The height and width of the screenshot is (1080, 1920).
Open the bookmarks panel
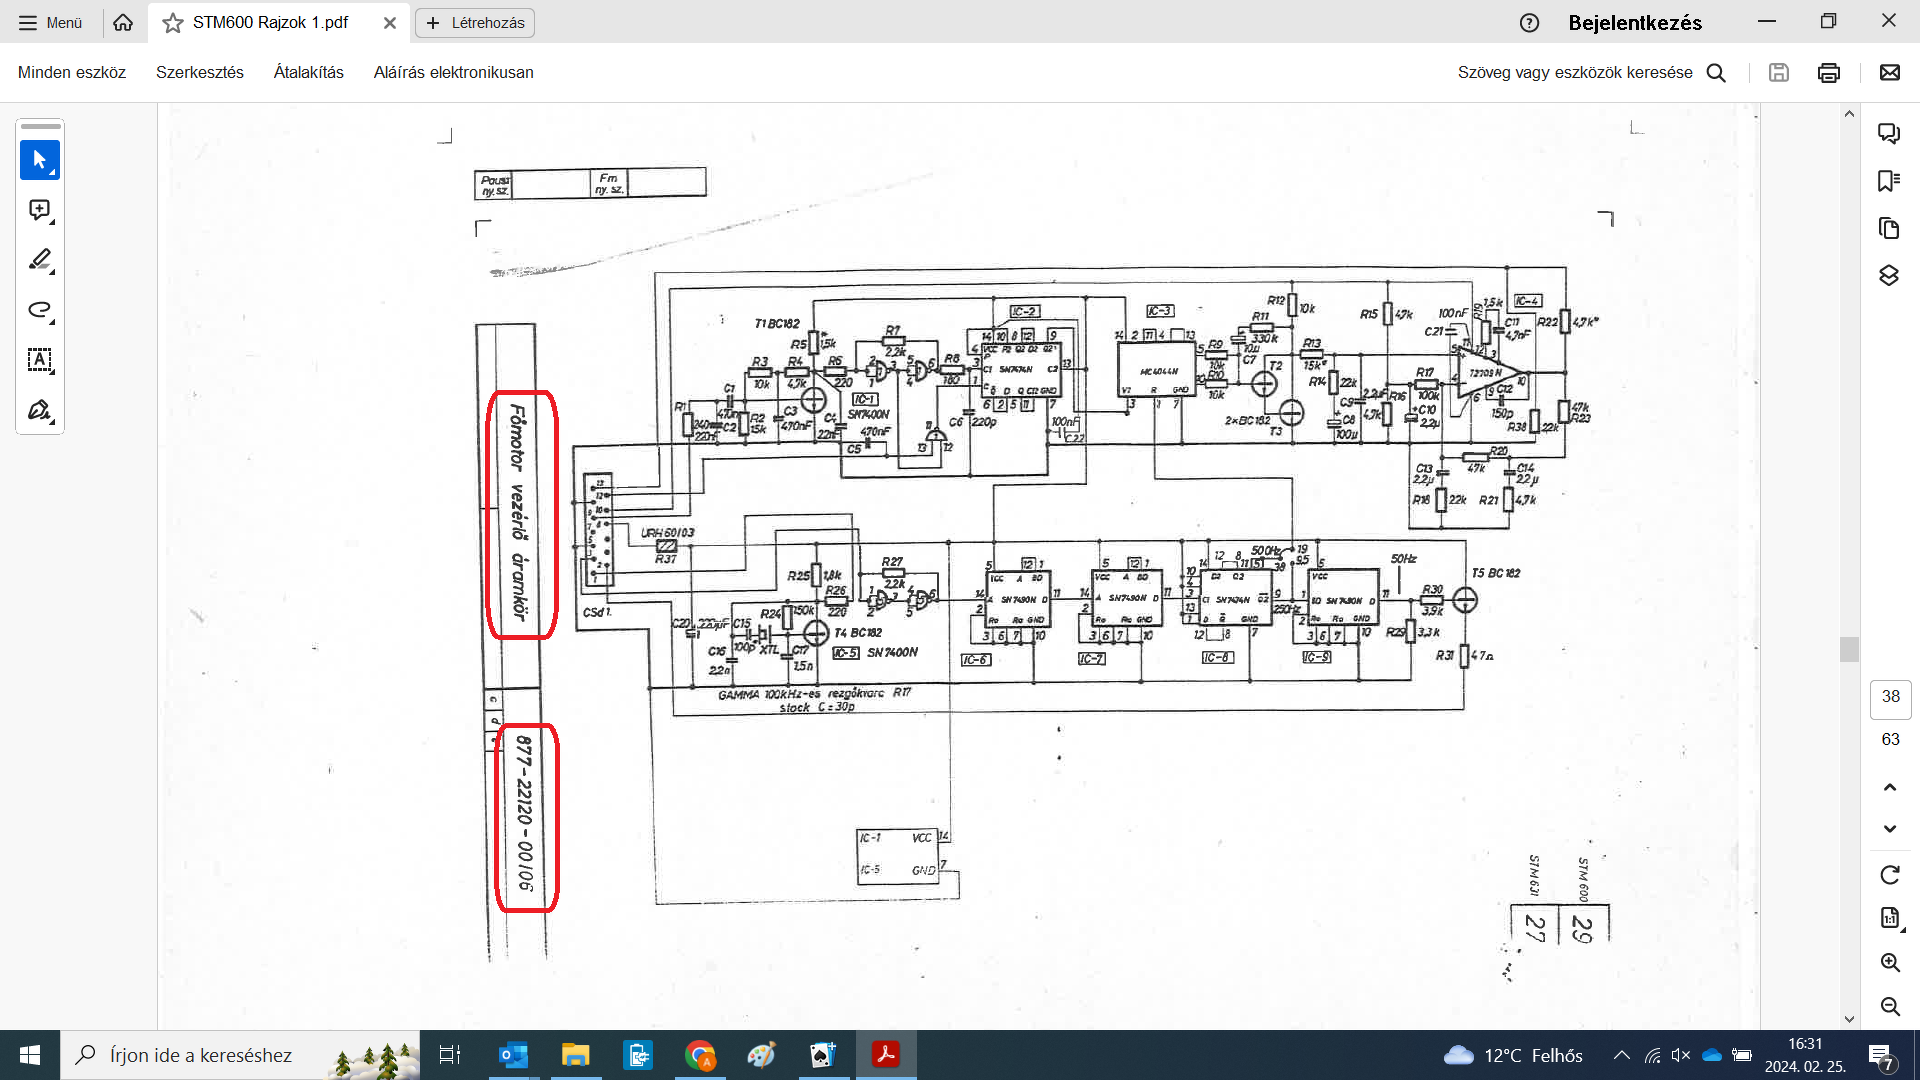click(x=1889, y=181)
